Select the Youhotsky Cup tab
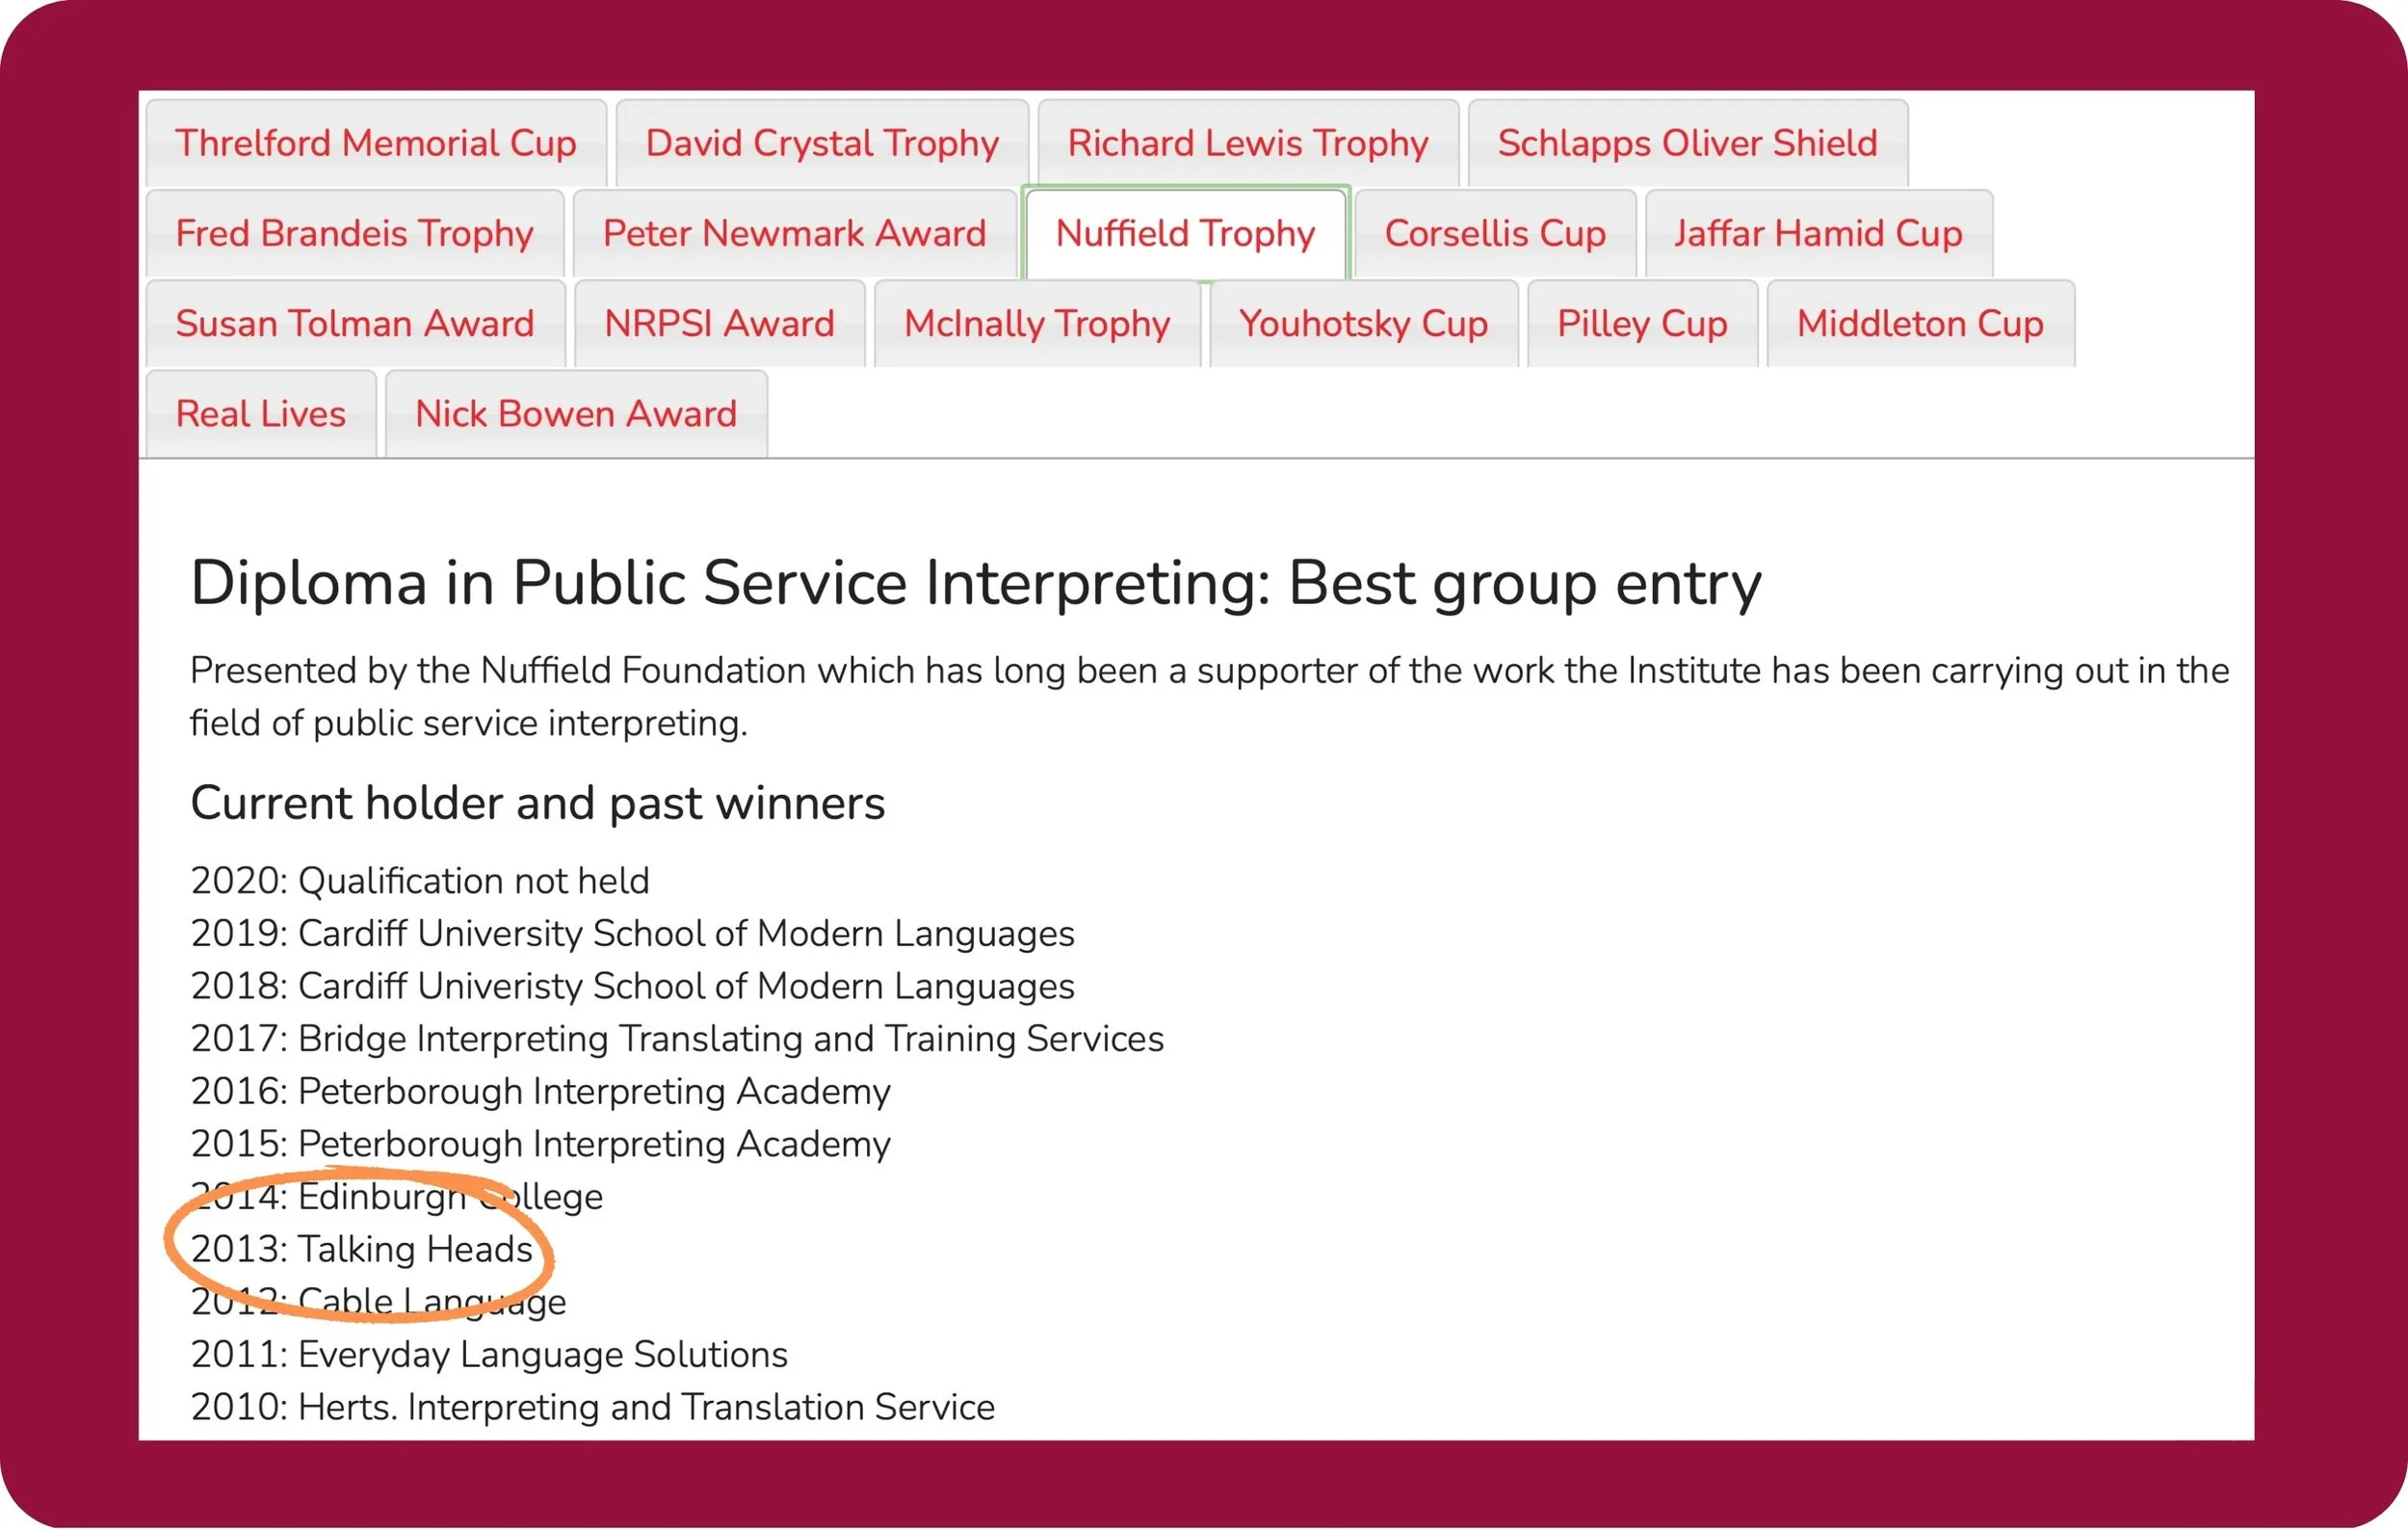 coord(1362,323)
